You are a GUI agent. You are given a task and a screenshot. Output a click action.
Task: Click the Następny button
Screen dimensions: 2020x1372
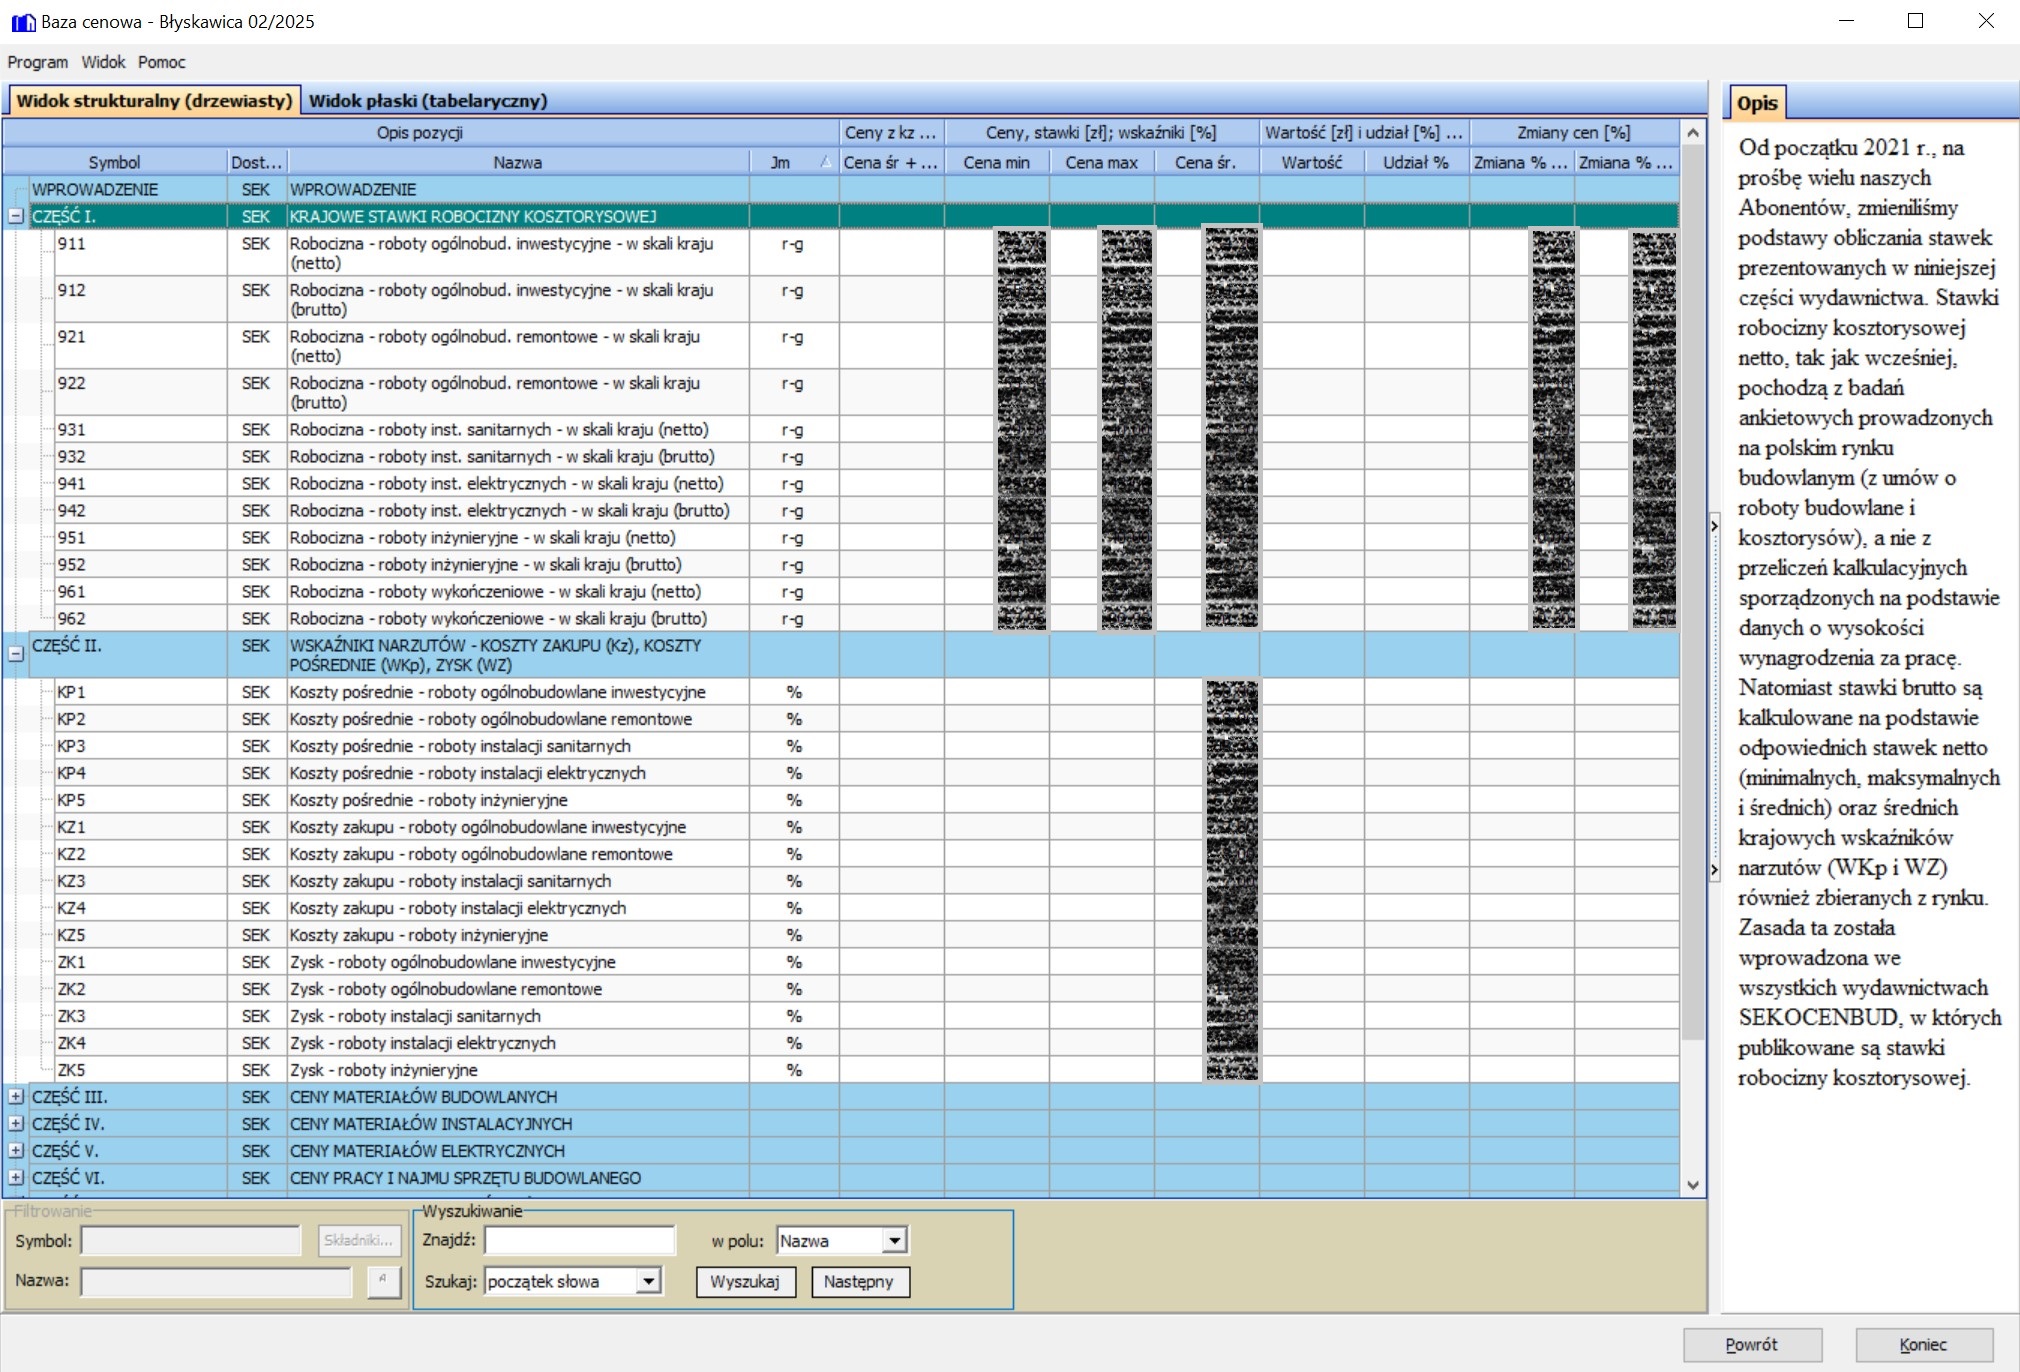tap(859, 1282)
